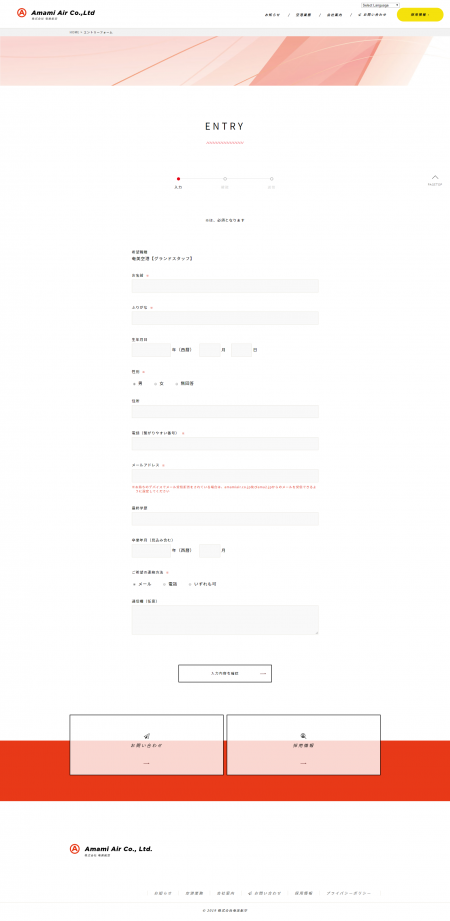This screenshot has width=450, height=921.
Task: Click the Amami Air logo in header
Action: click(x=56, y=13)
